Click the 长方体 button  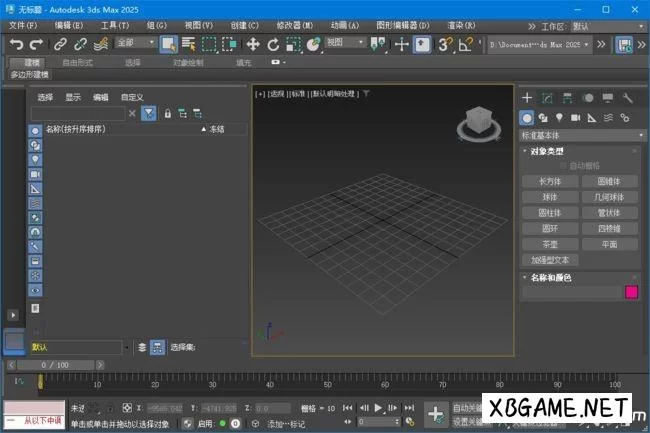[550, 182]
